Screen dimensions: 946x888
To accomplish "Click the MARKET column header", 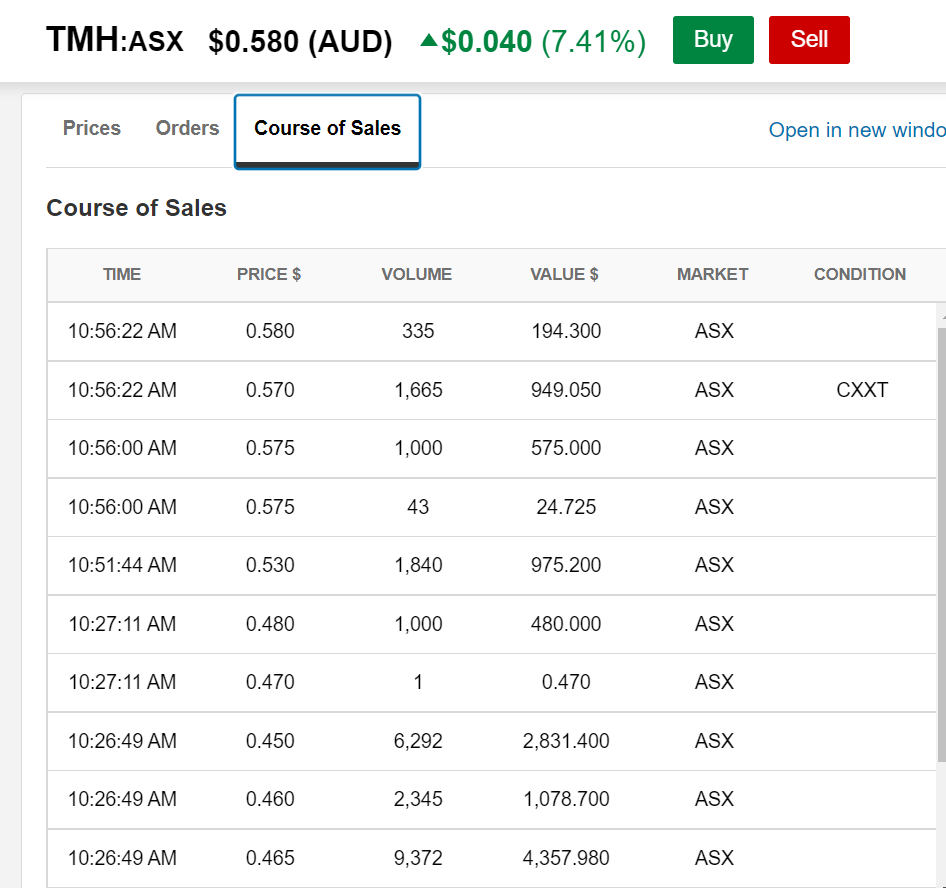I will coord(713,274).
